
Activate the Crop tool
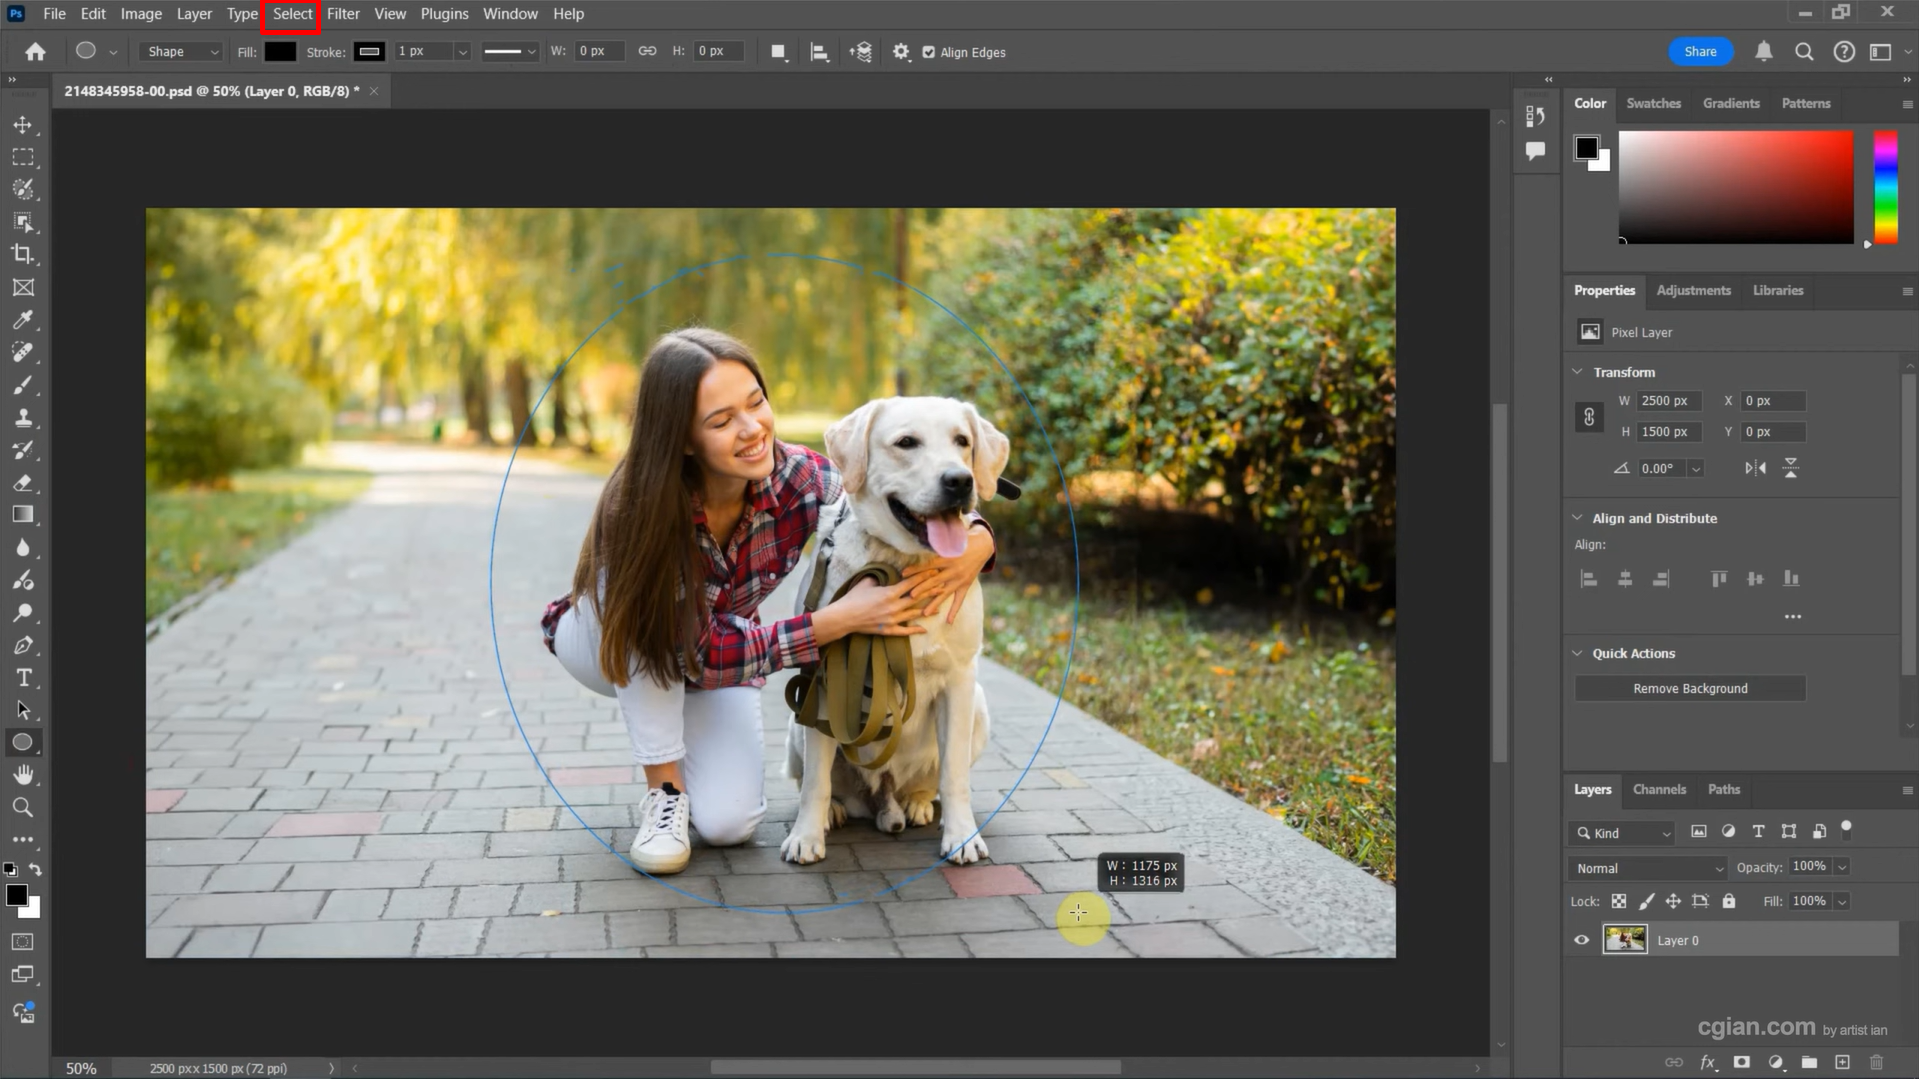[x=24, y=255]
